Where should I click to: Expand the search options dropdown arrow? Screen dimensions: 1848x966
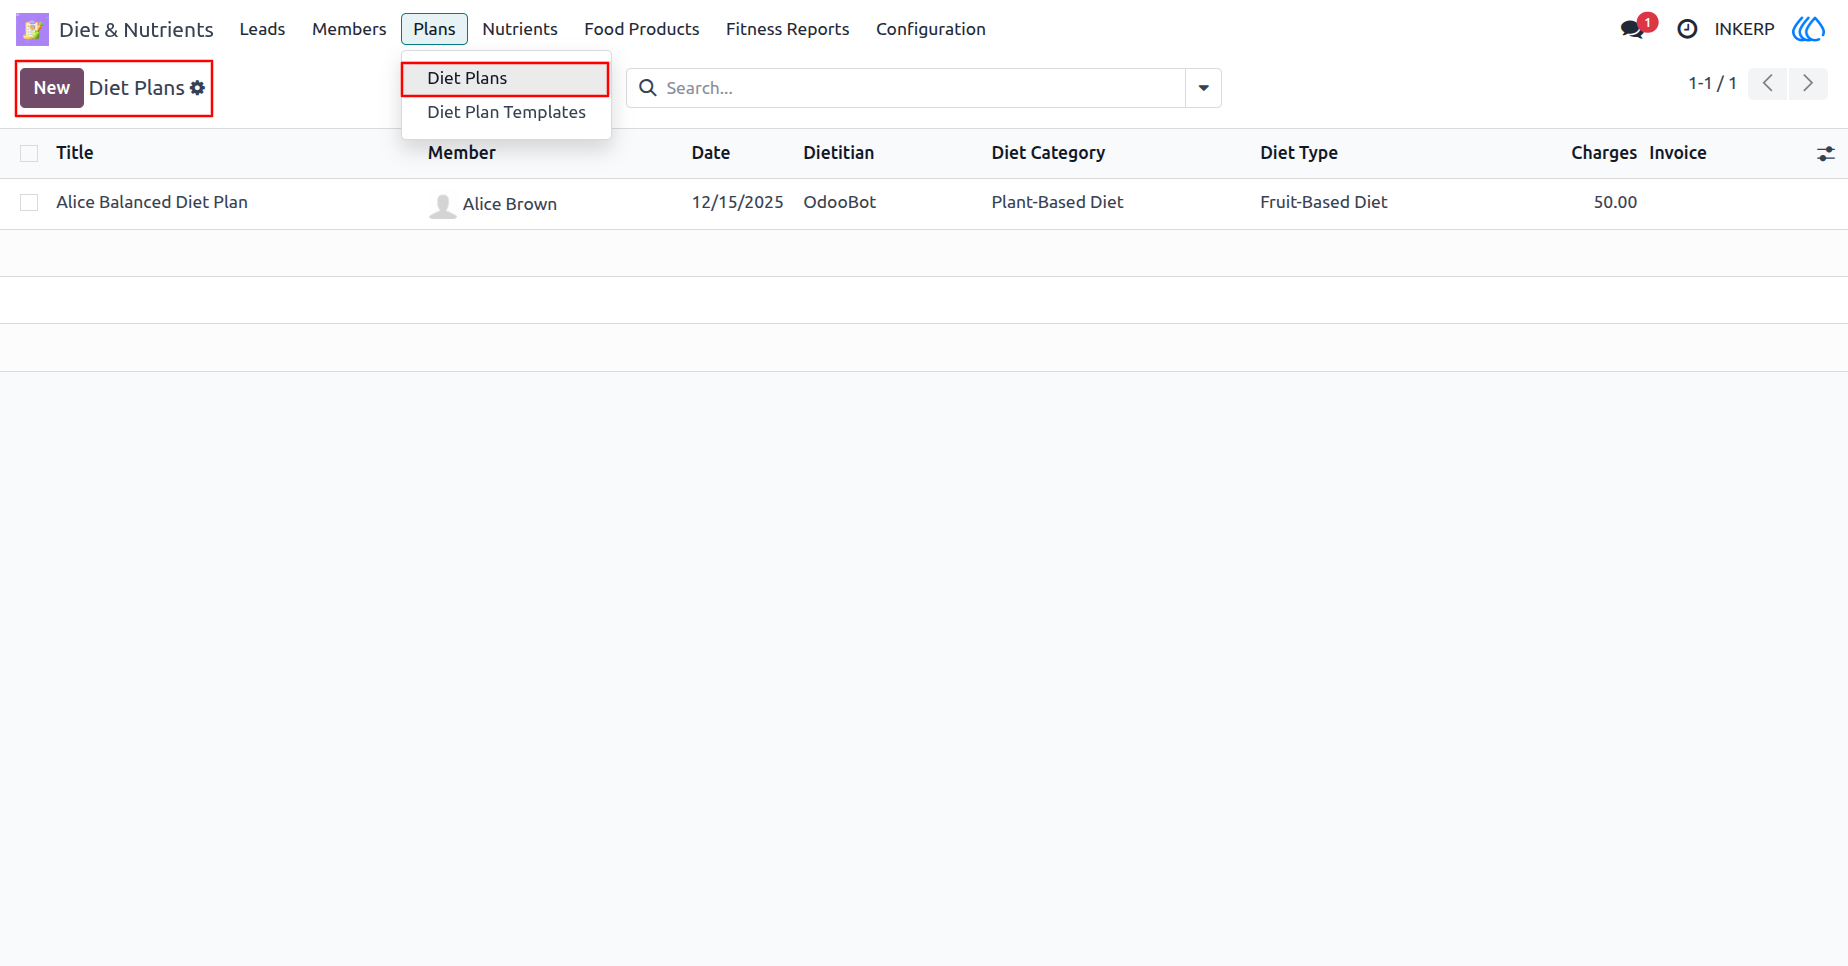(x=1203, y=88)
